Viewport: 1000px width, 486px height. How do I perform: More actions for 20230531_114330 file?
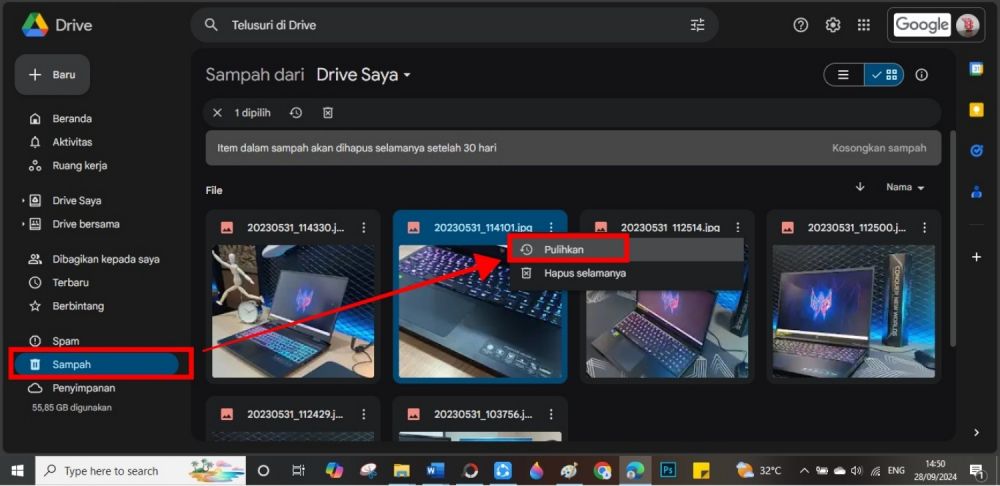tap(364, 228)
